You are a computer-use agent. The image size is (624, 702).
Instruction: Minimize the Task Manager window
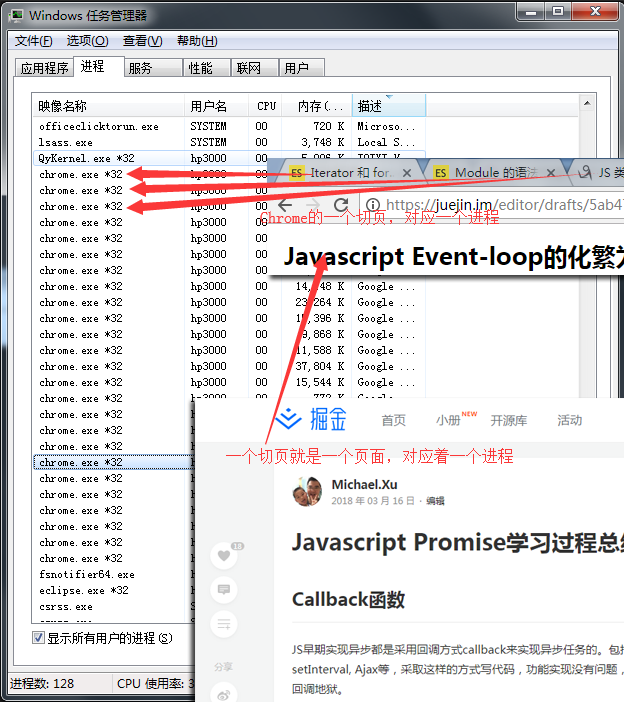pos(531,12)
